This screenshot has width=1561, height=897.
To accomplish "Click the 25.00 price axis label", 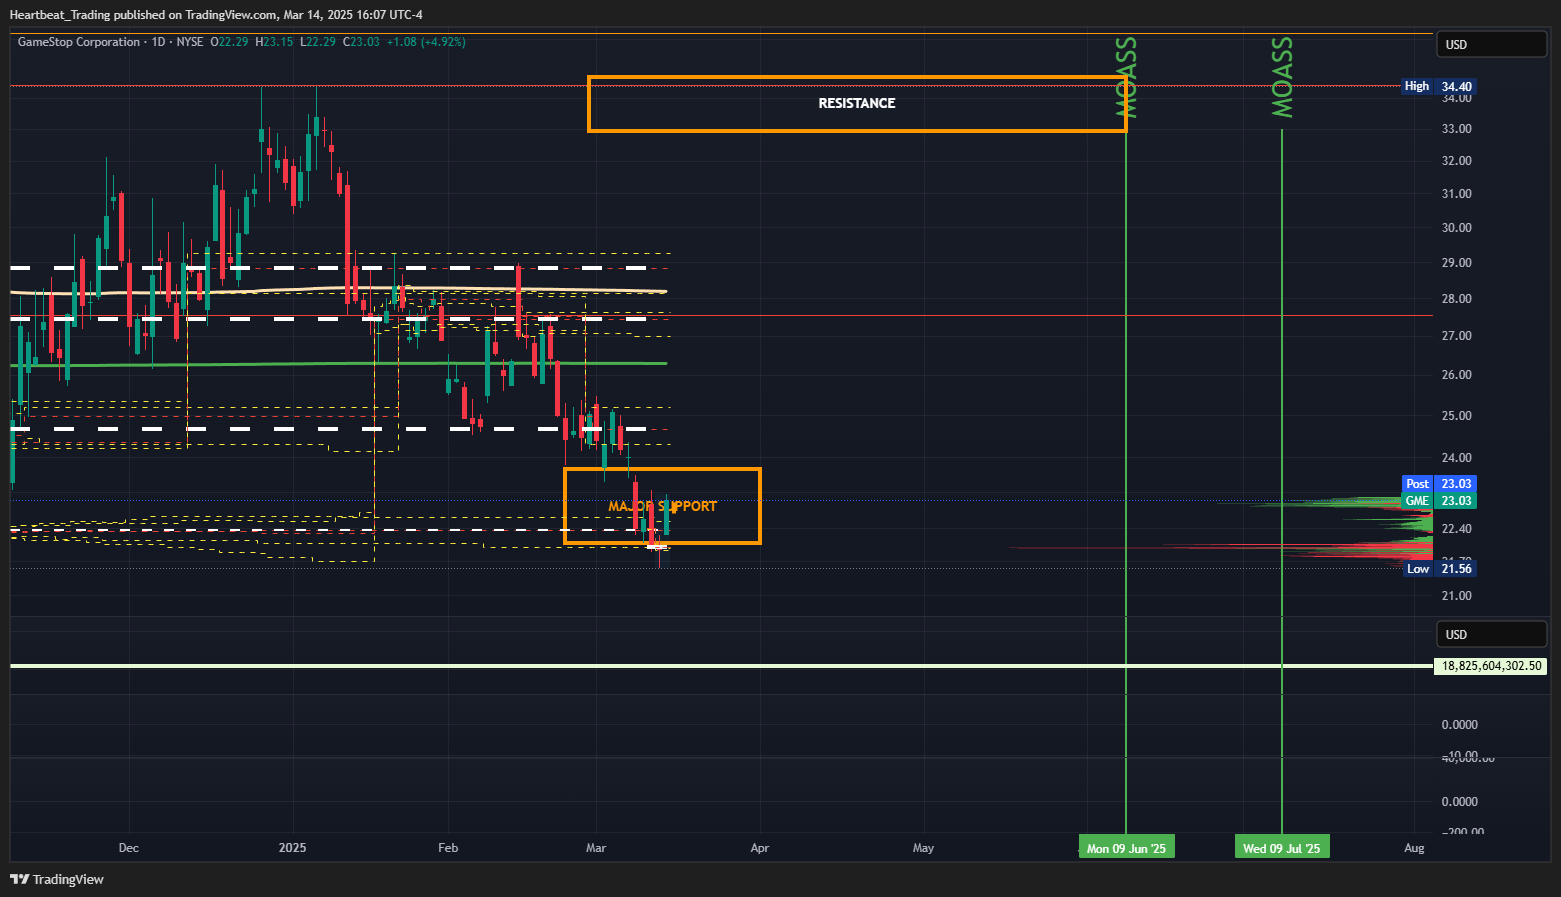I will [1457, 415].
